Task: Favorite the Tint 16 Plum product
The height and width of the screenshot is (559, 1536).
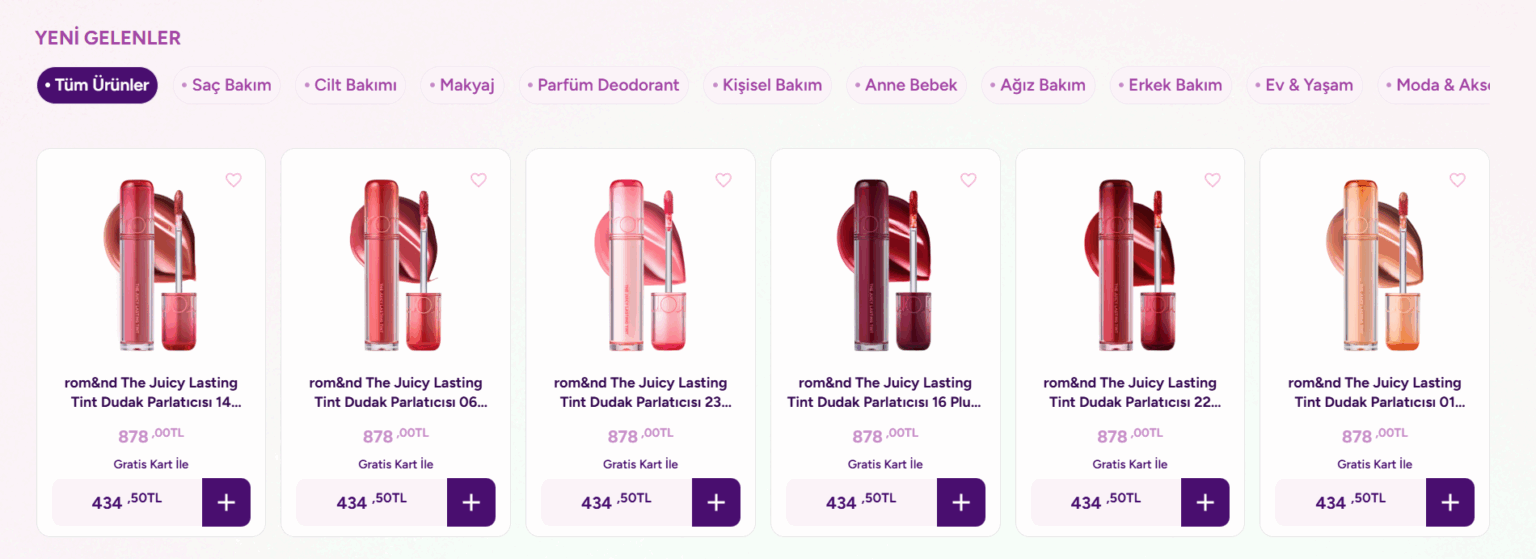Action: pos(968,180)
